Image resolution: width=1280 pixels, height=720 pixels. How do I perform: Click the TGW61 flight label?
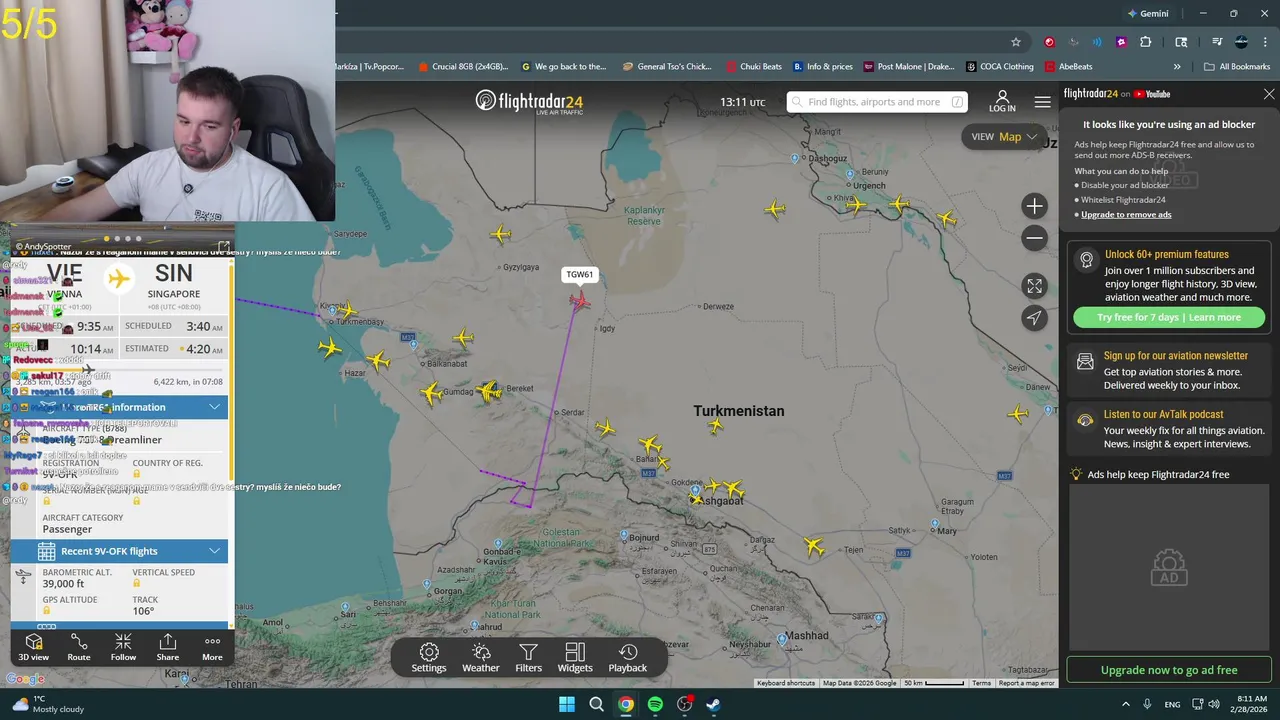579,274
